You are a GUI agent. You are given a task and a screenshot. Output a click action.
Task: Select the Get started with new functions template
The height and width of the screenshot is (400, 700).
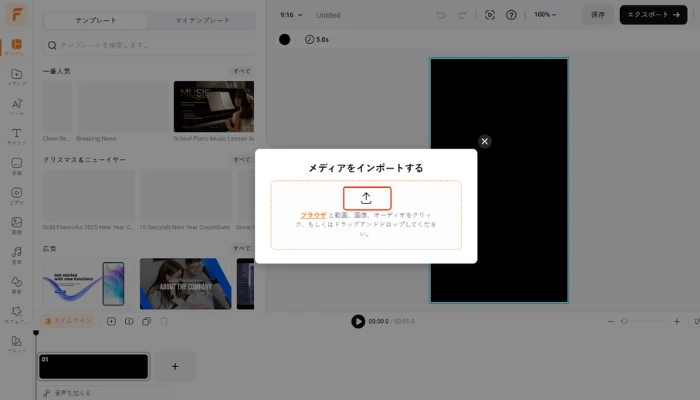tap(88, 284)
